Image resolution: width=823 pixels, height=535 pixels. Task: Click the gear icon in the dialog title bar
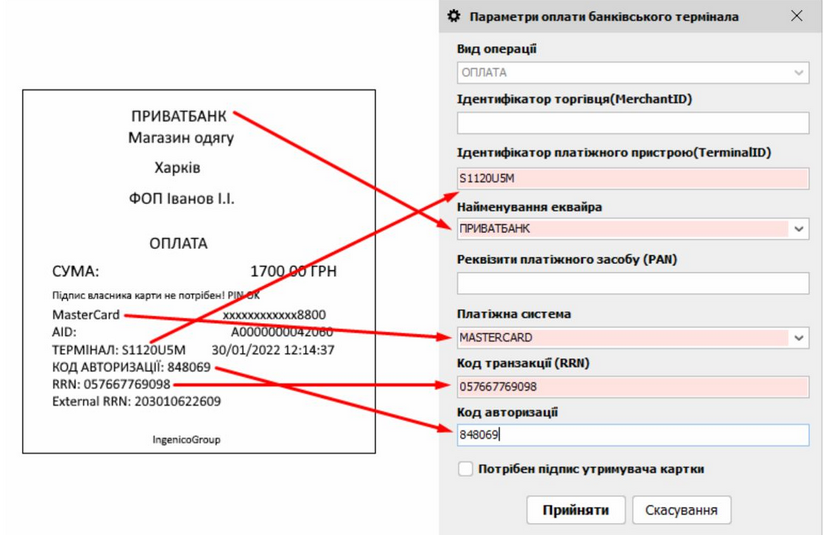tap(453, 16)
